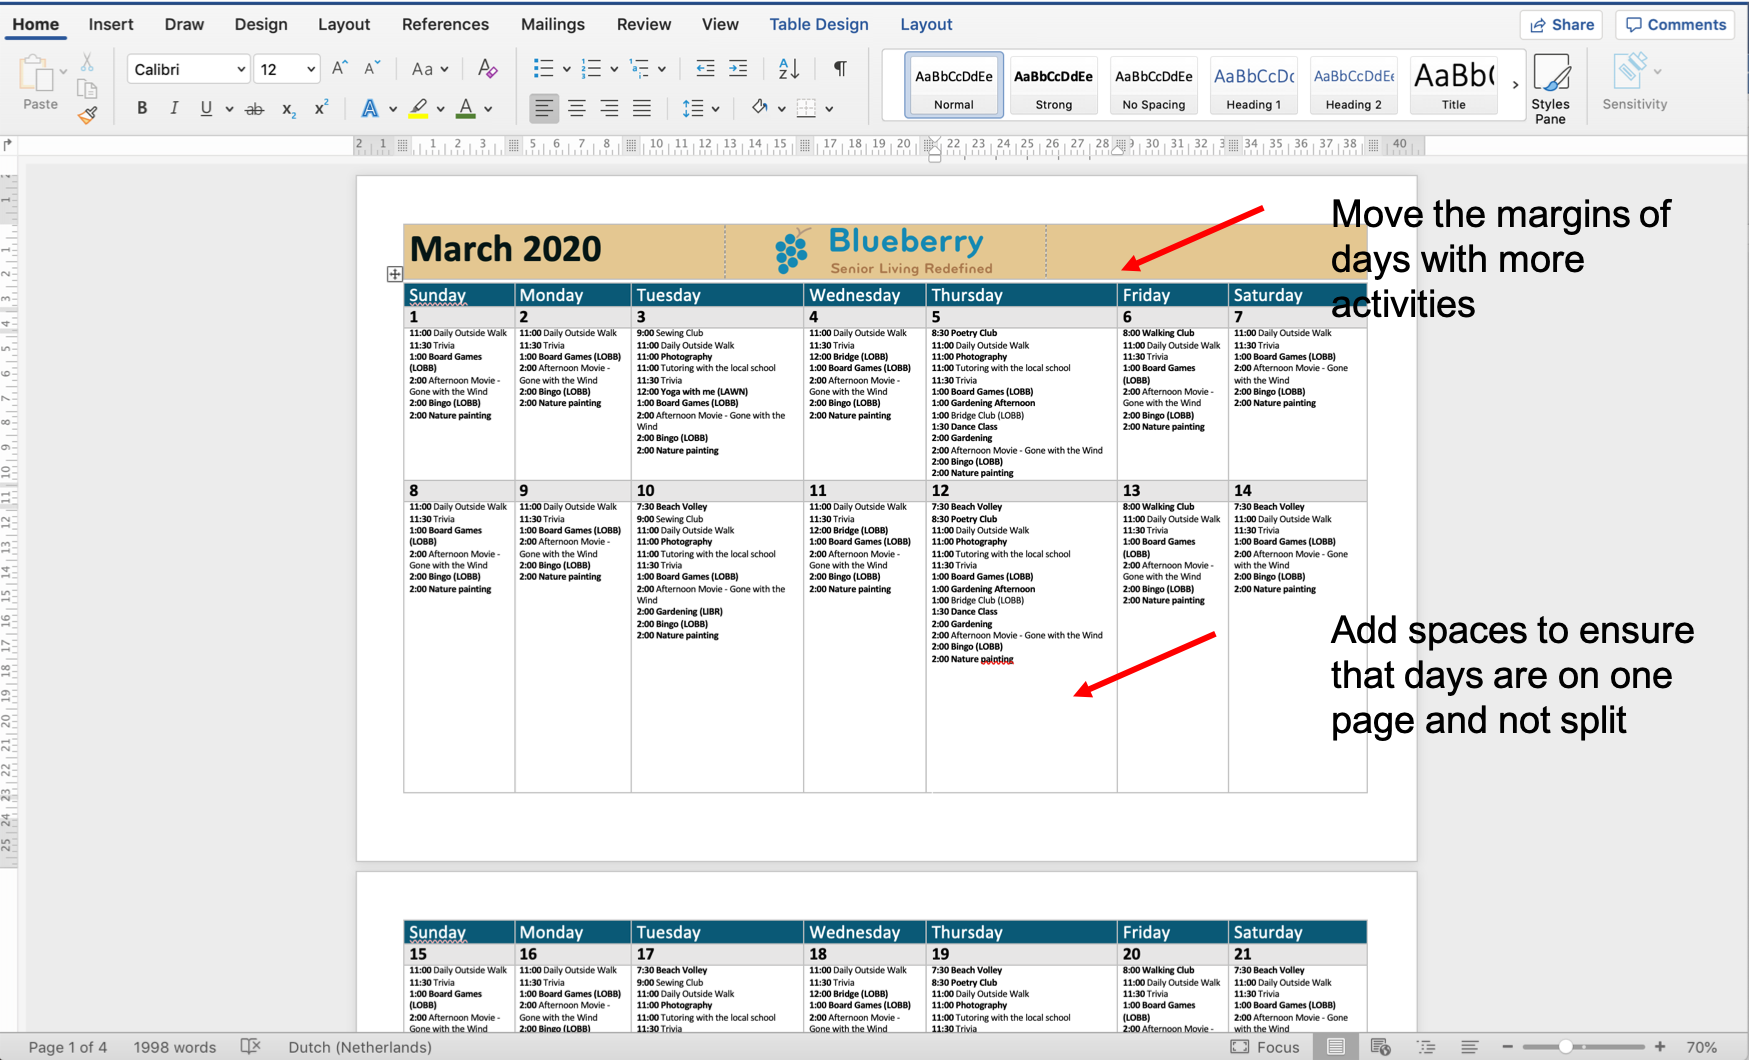Apply the No Spacing style
Screen dimensions: 1749x1060
[x=1154, y=86]
